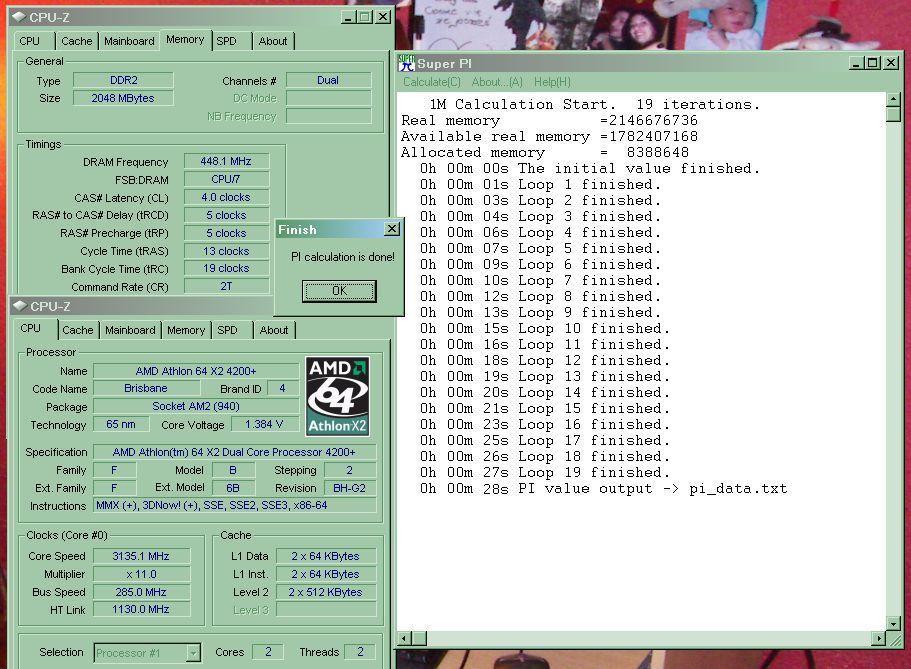Viewport: 911px width, 669px height.
Task: Click the CPU-Z logo icon in the lower window title bar
Action: click(20, 306)
